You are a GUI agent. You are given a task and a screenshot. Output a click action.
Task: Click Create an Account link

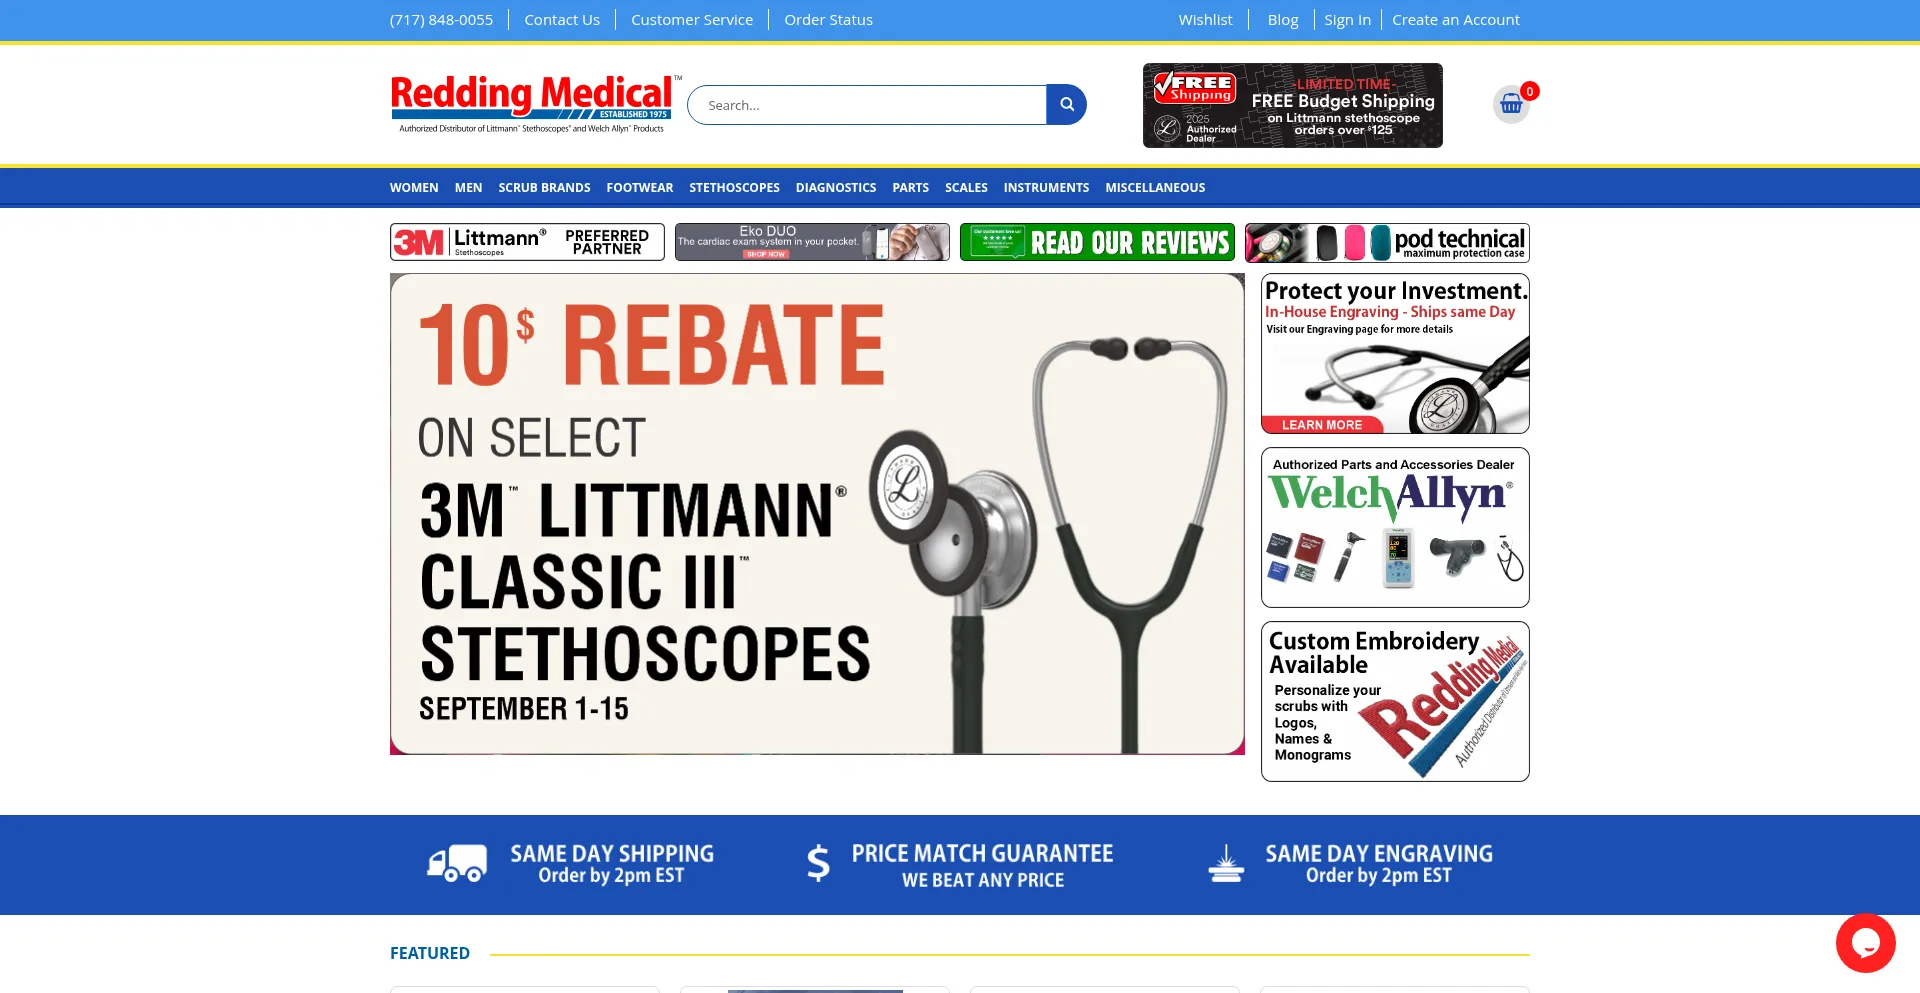(x=1456, y=20)
